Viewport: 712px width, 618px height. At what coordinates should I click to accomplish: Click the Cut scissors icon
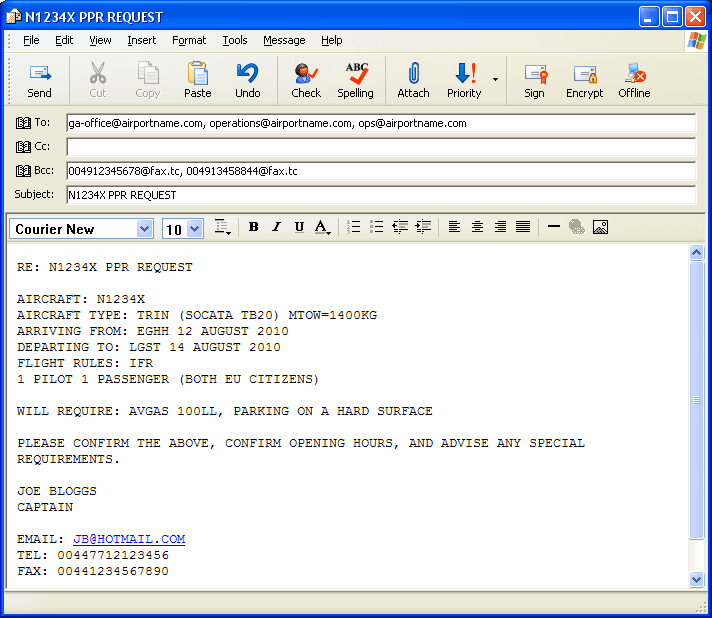click(98, 74)
